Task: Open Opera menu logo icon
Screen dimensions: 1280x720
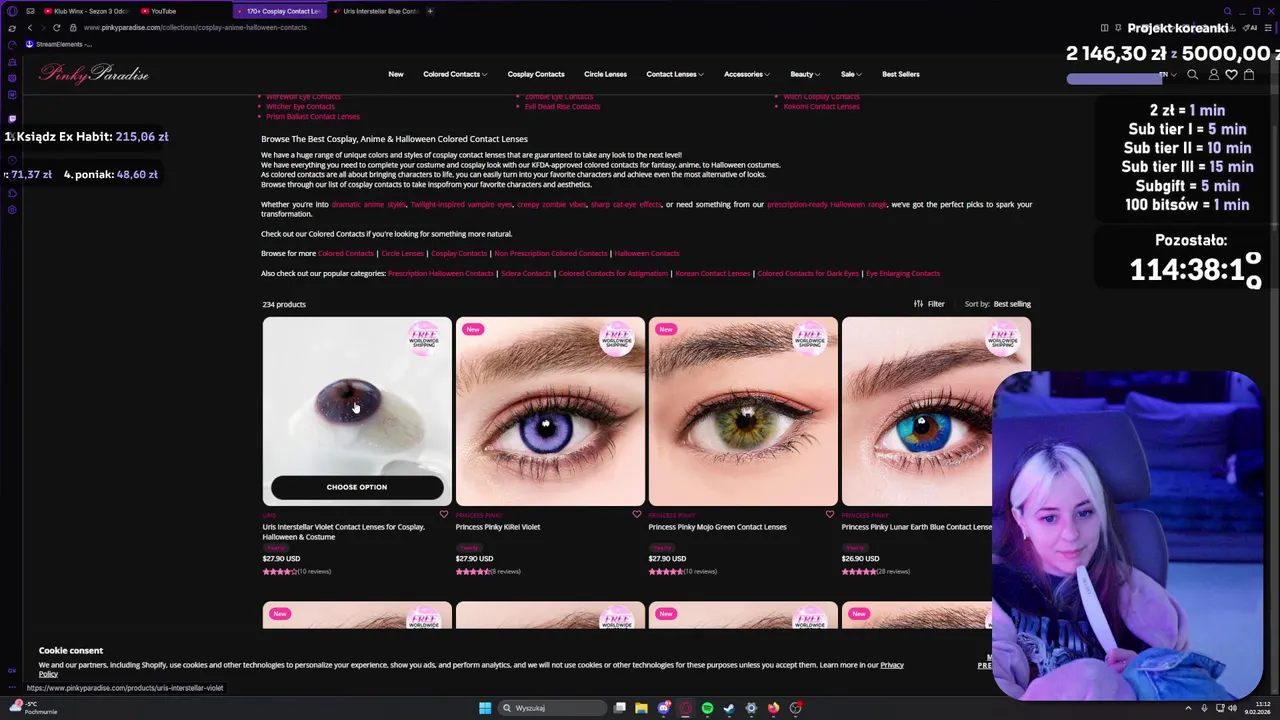Action: (12, 11)
